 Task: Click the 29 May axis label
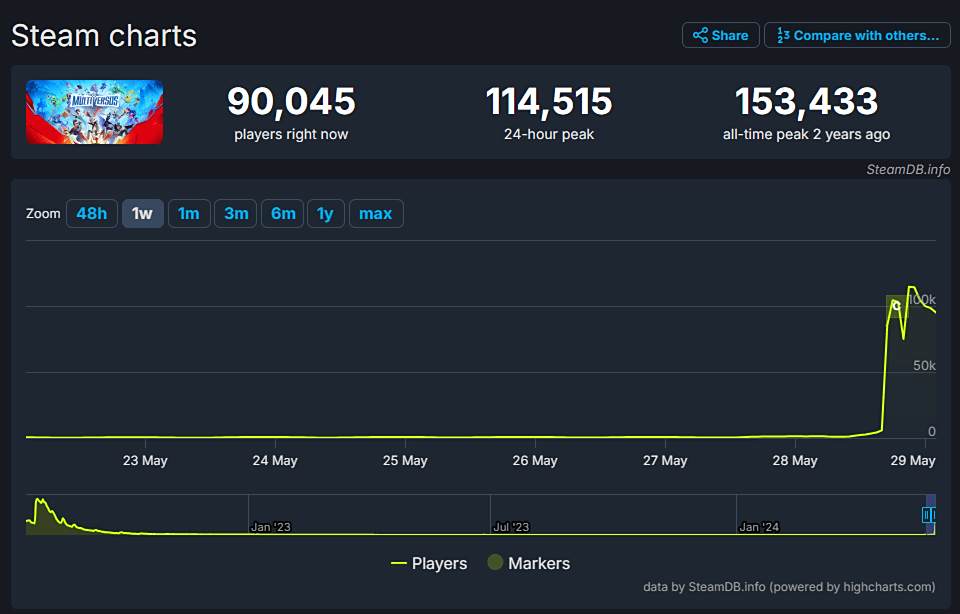[x=912, y=460]
